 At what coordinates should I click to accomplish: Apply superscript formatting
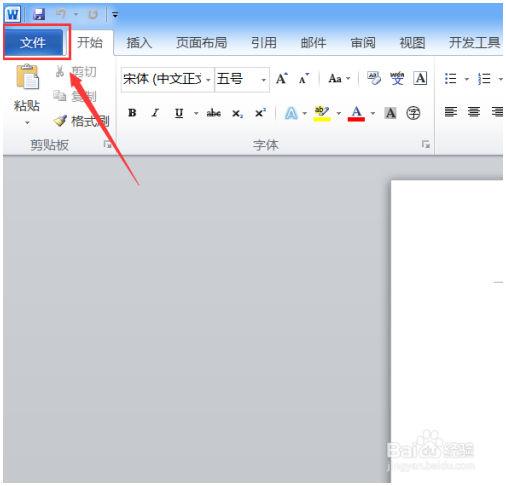click(x=260, y=113)
